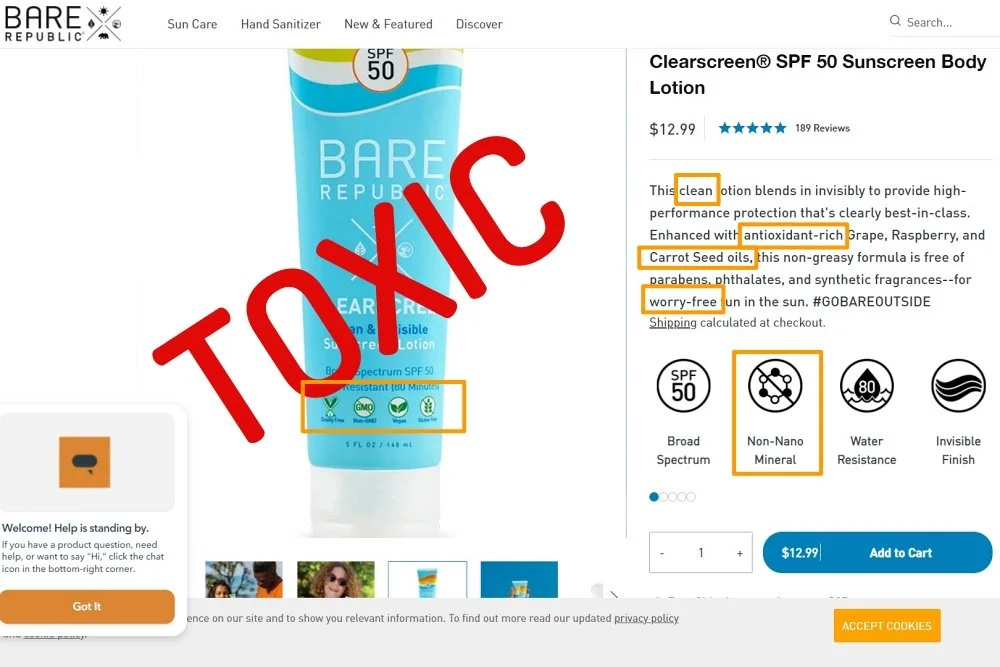The image size is (1000, 667).
Task: Decrease quantity with the minus button
Action: tap(662, 553)
